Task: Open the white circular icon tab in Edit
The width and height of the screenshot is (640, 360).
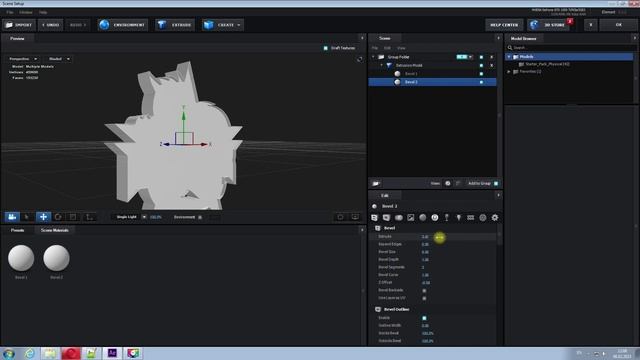Action: click(x=435, y=218)
